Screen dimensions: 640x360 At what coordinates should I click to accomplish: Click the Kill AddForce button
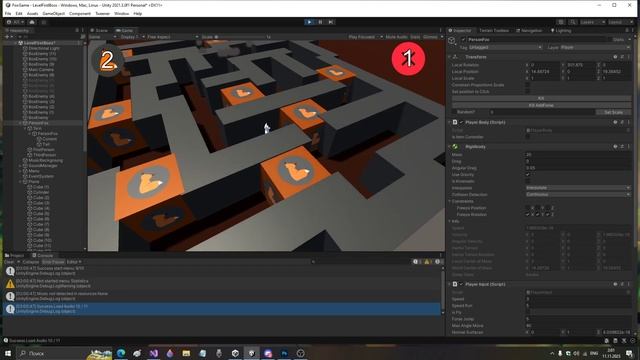tap(541, 105)
